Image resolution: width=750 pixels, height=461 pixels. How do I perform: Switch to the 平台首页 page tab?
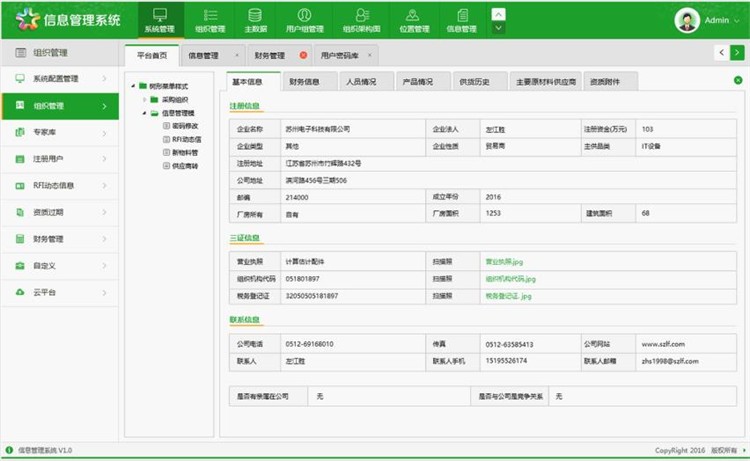pyautogui.click(x=152, y=55)
